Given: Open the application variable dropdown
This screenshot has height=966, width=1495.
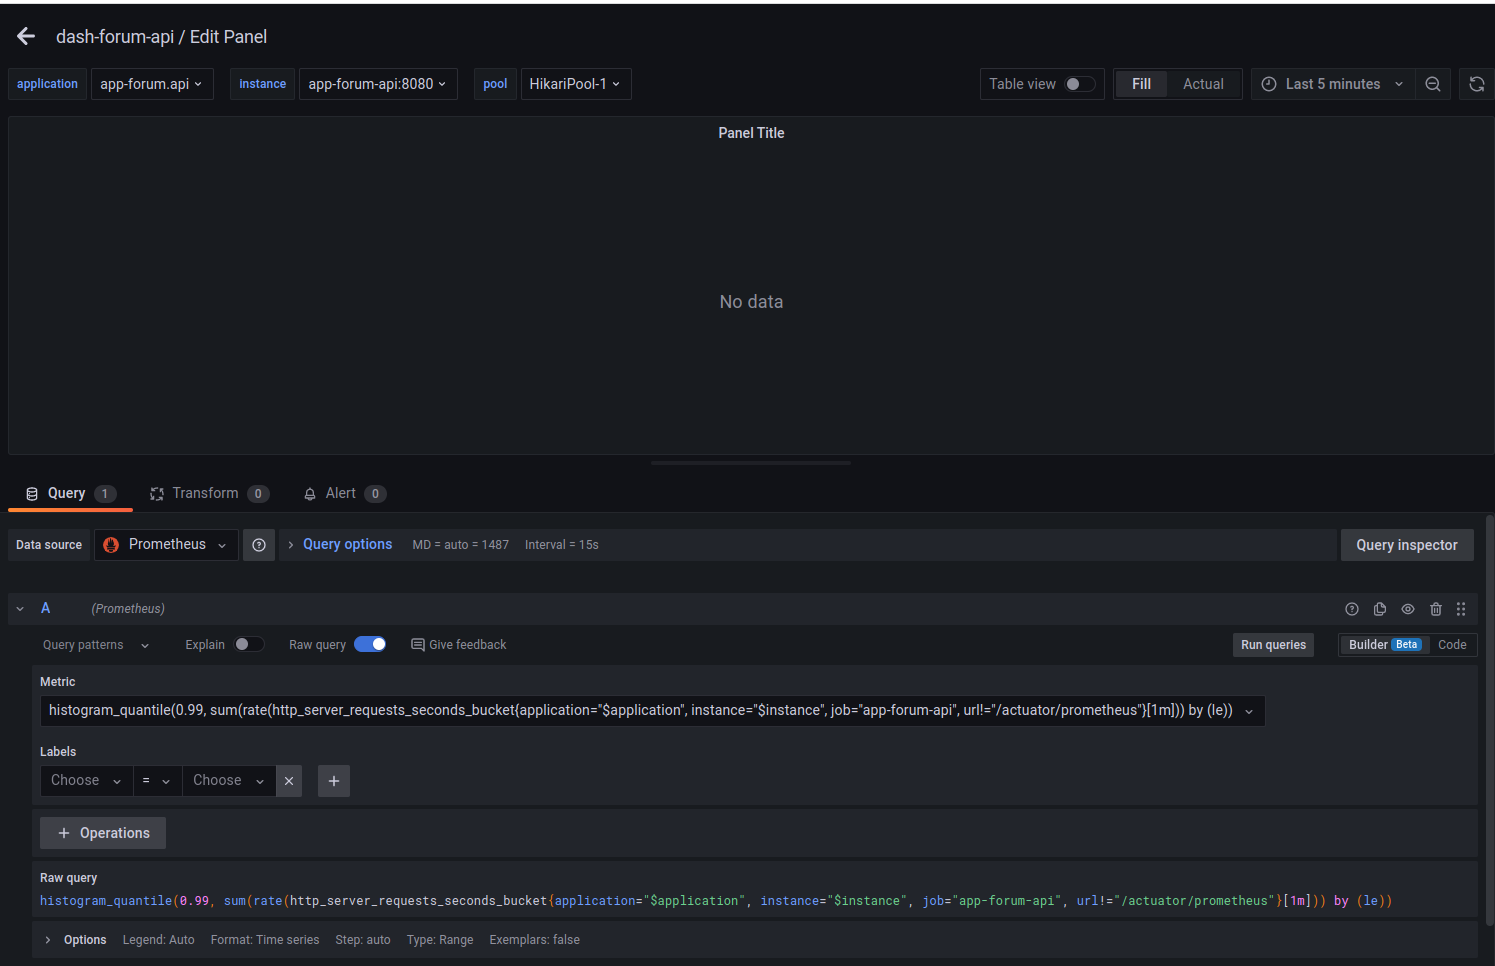Looking at the screenshot, I should click(x=152, y=84).
